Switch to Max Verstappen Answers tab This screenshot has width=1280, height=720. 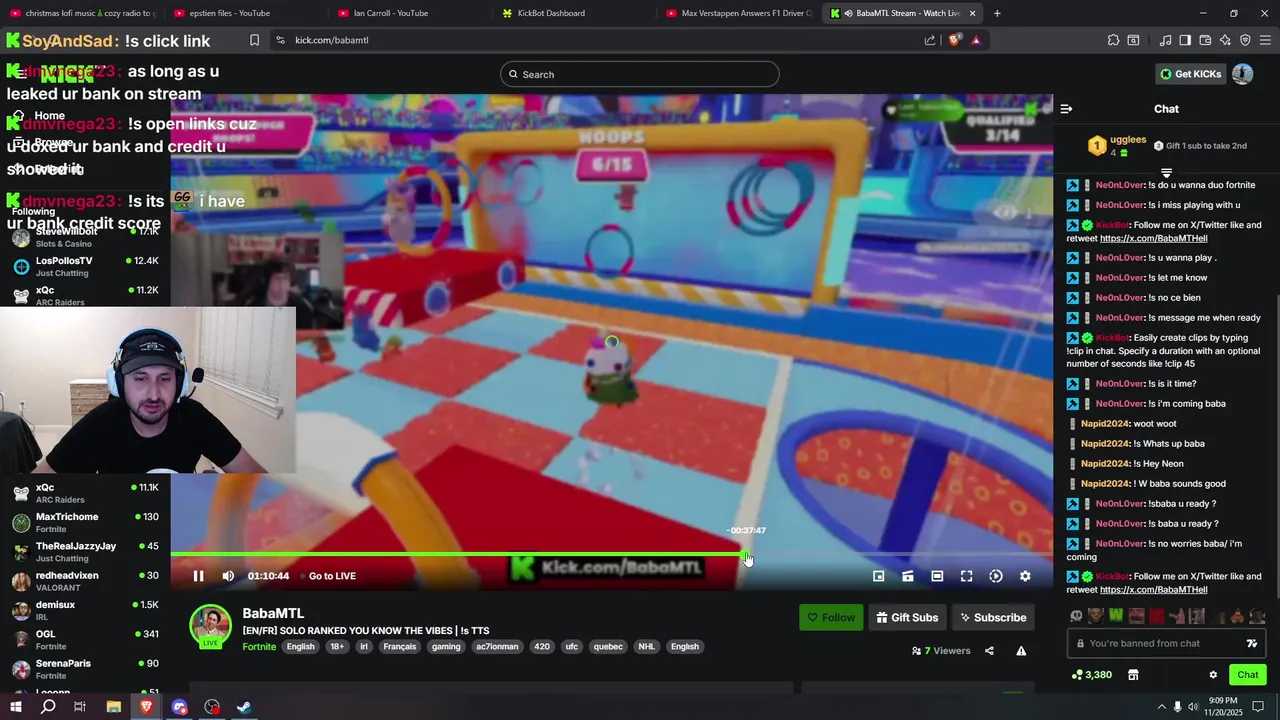coord(739,13)
